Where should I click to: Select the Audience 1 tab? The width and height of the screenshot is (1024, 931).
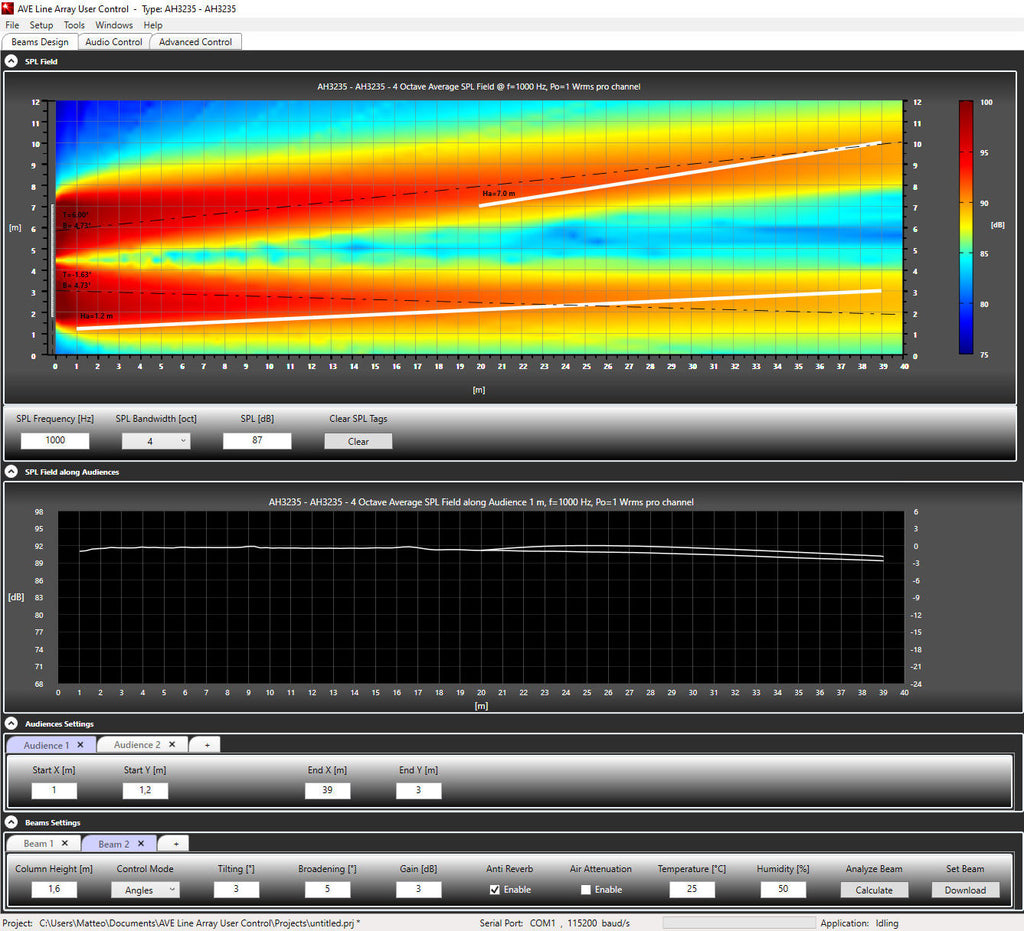click(x=46, y=745)
